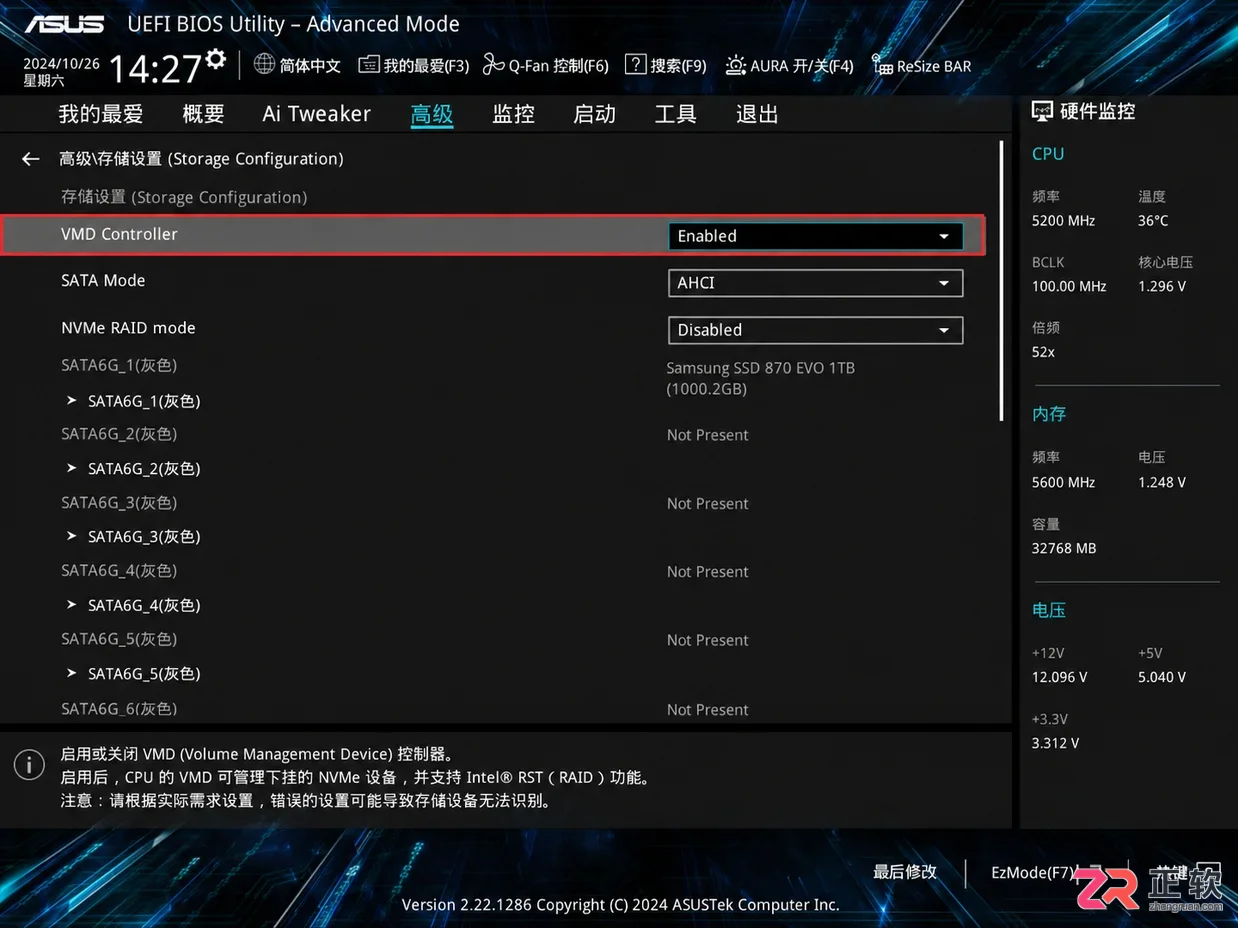Click 搜索(F9) search button
Image resolution: width=1238 pixels, height=928 pixels.
pos(678,66)
